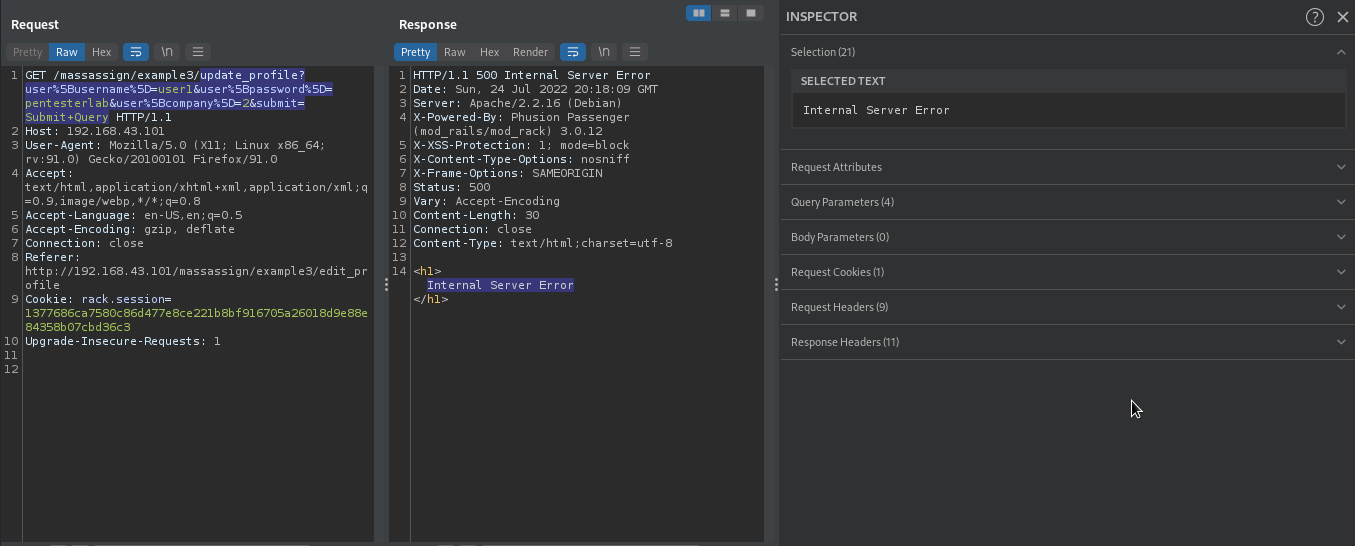This screenshot has width=1355, height=546.
Task: Click highlighted 'Internal Server Error' in response body
Action: pyautogui.click(x=500, y=285)
